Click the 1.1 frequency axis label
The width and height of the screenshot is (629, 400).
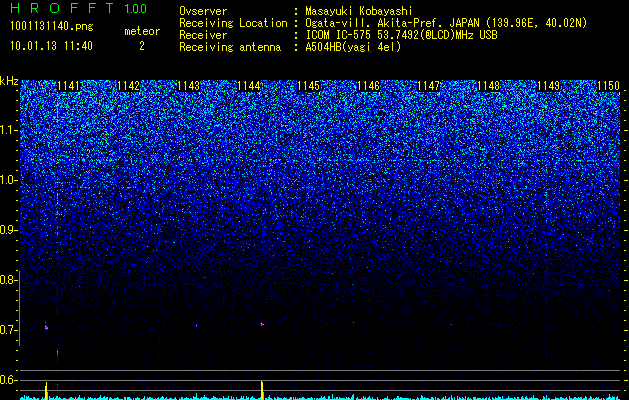pos(7,130)
